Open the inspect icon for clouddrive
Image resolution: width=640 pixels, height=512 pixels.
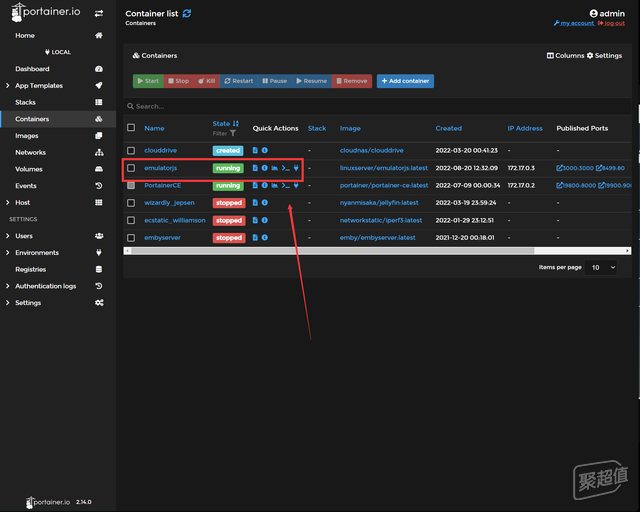click(264, 150)
